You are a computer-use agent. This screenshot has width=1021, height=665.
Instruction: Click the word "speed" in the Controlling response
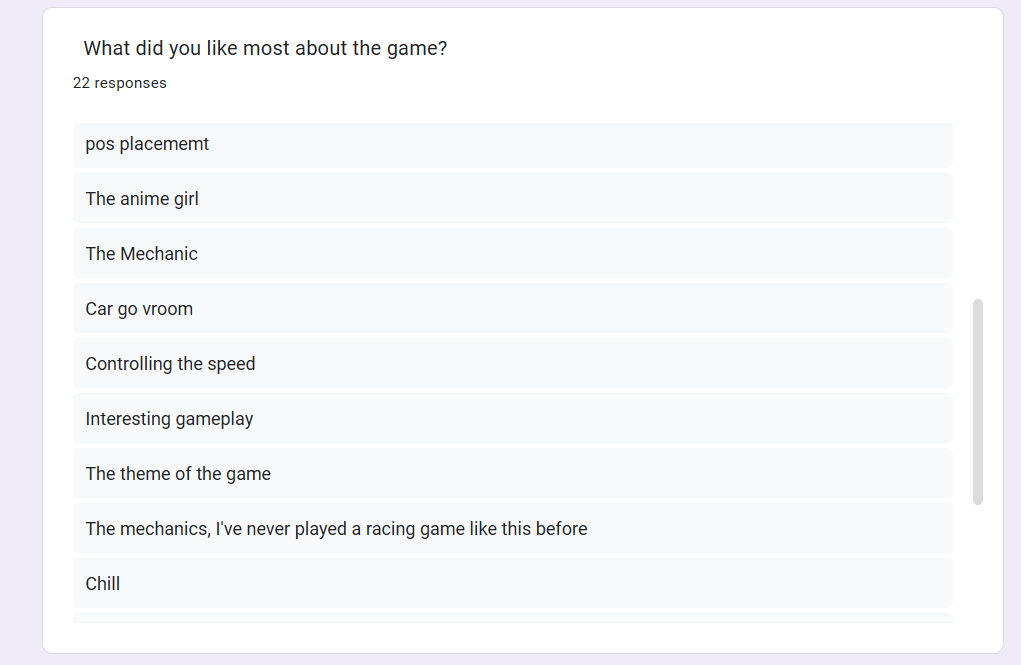232,364
